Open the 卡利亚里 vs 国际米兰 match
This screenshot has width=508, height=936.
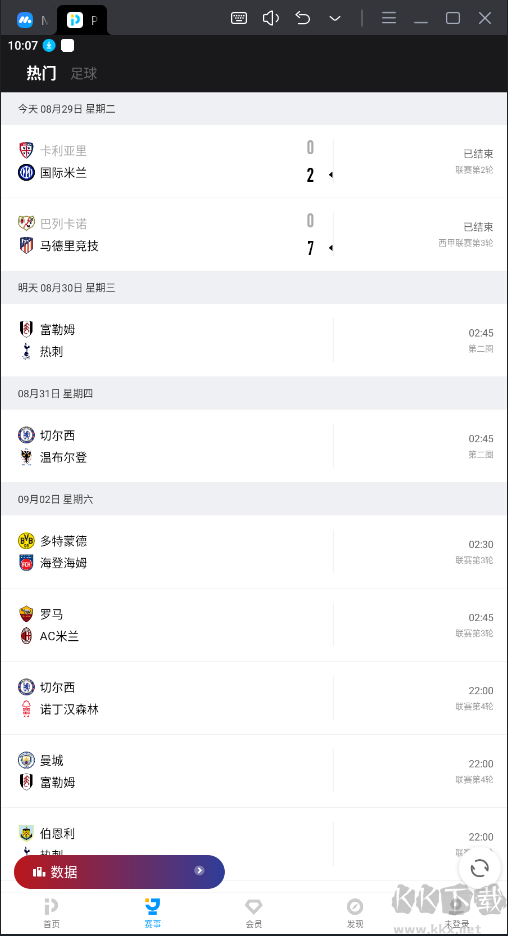[x=254, y=161]
